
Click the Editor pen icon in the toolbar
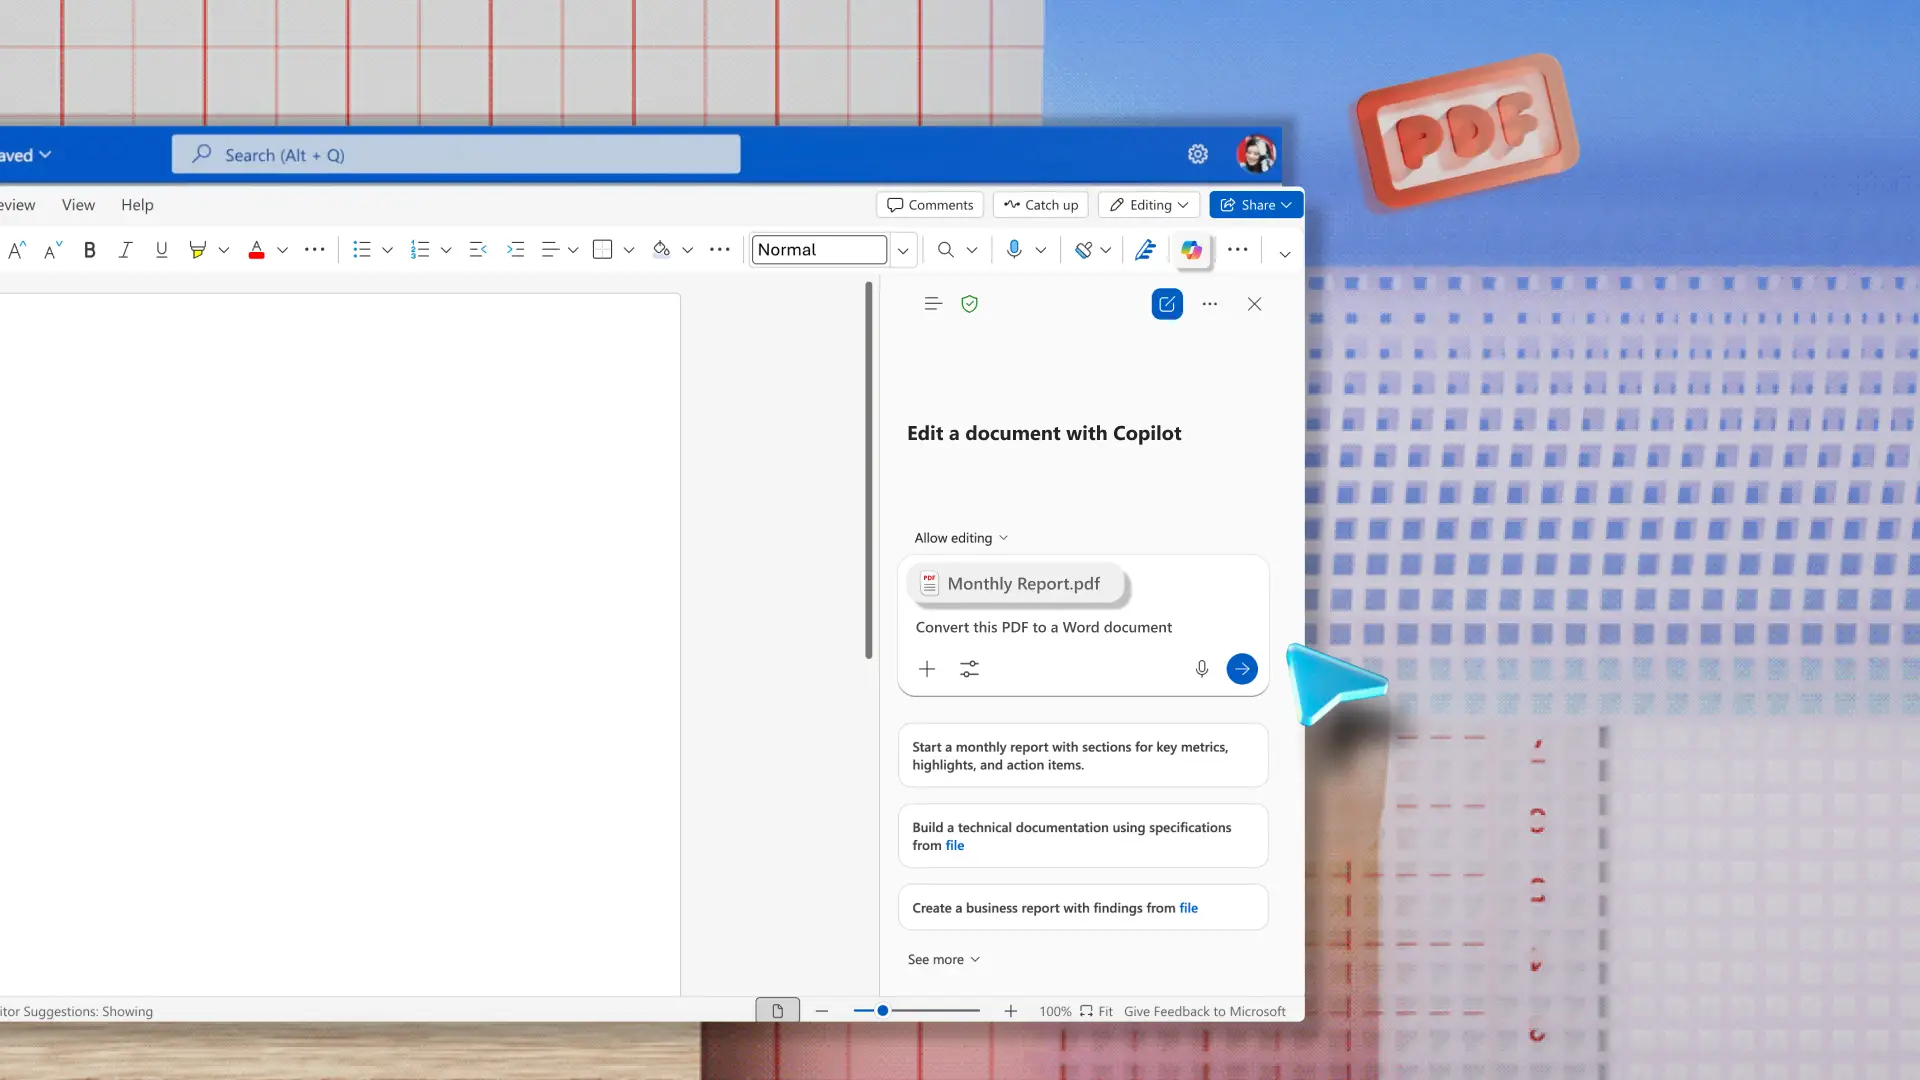point(1145,250)
